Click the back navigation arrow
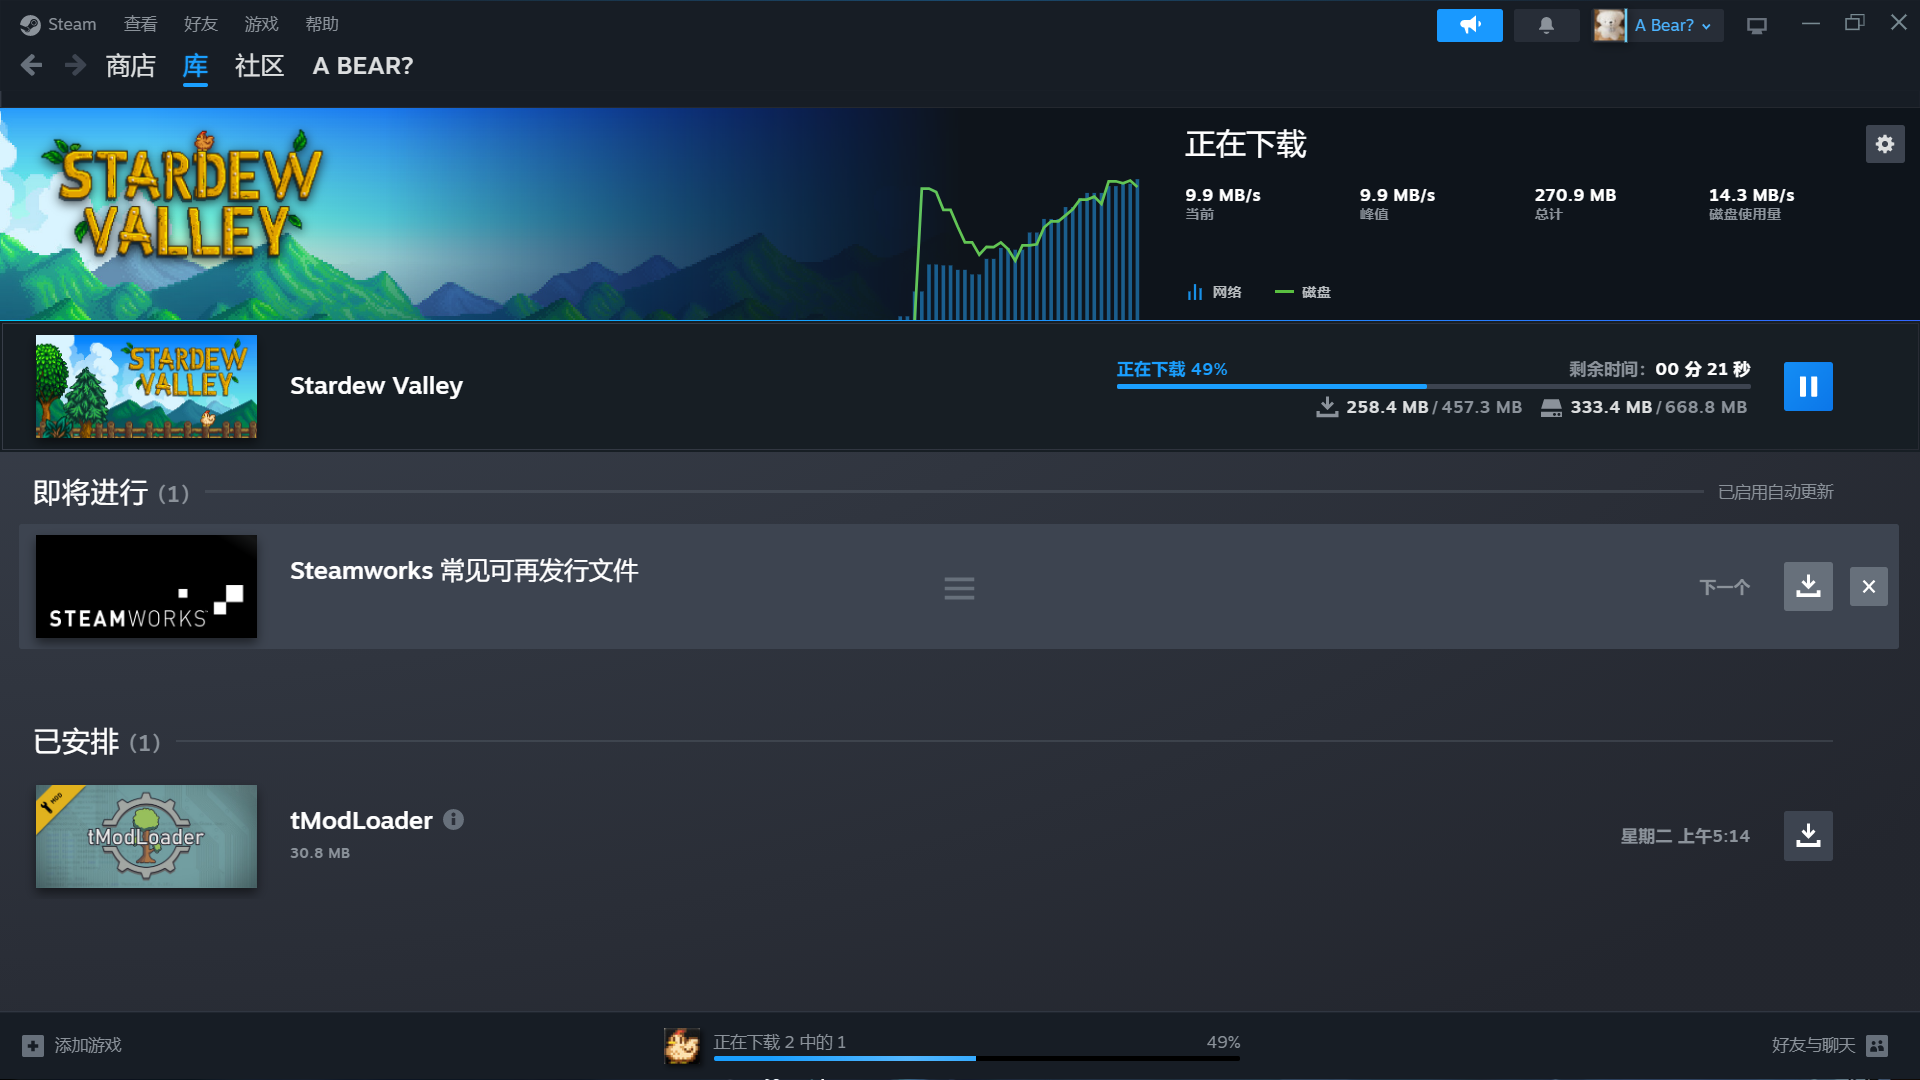 (32, 66)
